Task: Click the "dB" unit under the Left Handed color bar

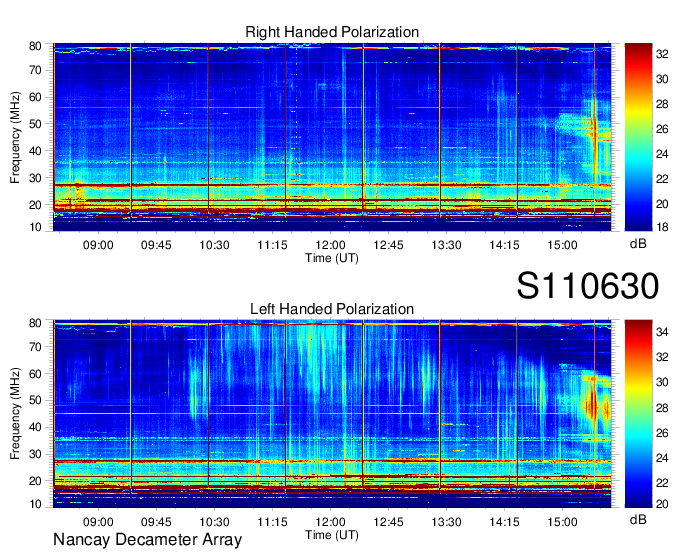Action: (x=638, y=519)
